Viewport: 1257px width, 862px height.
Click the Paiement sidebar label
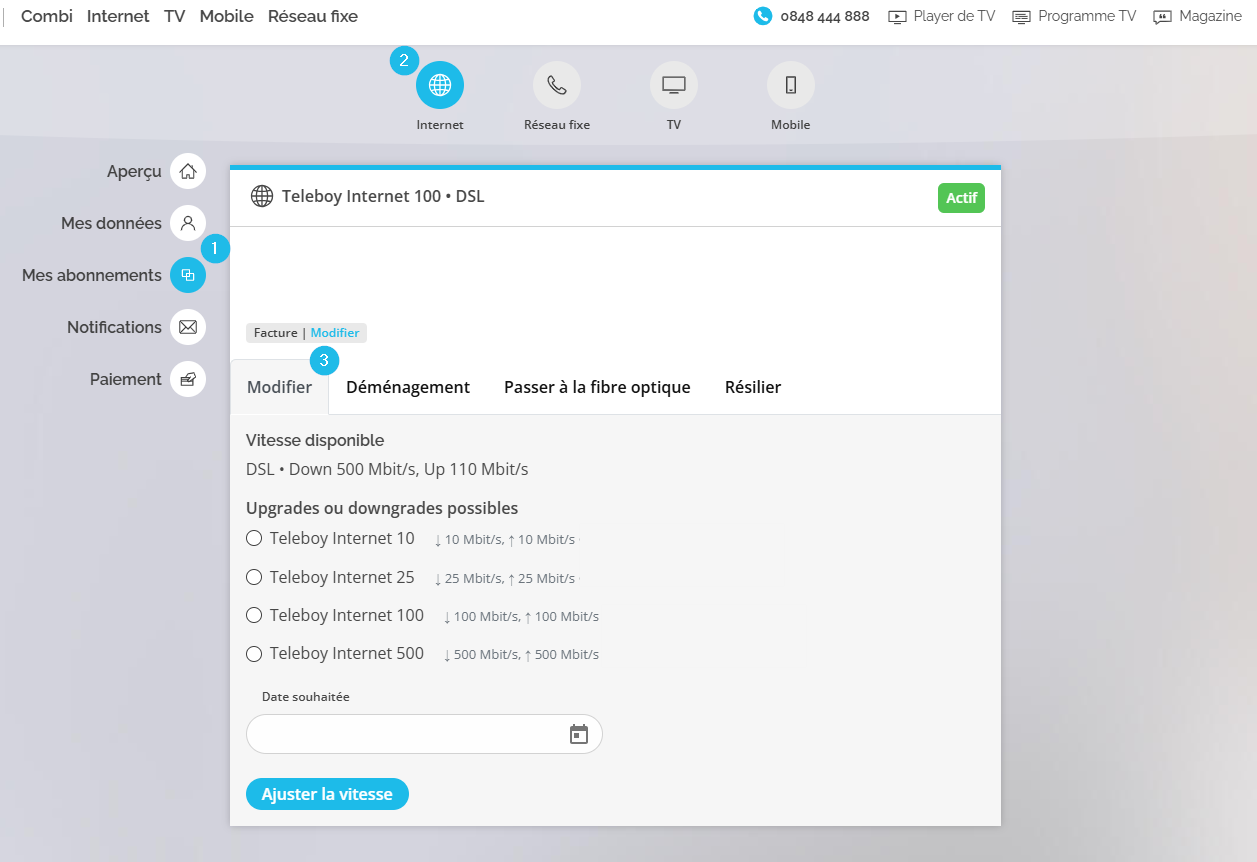pyautogui.click(x=126, y=379)
